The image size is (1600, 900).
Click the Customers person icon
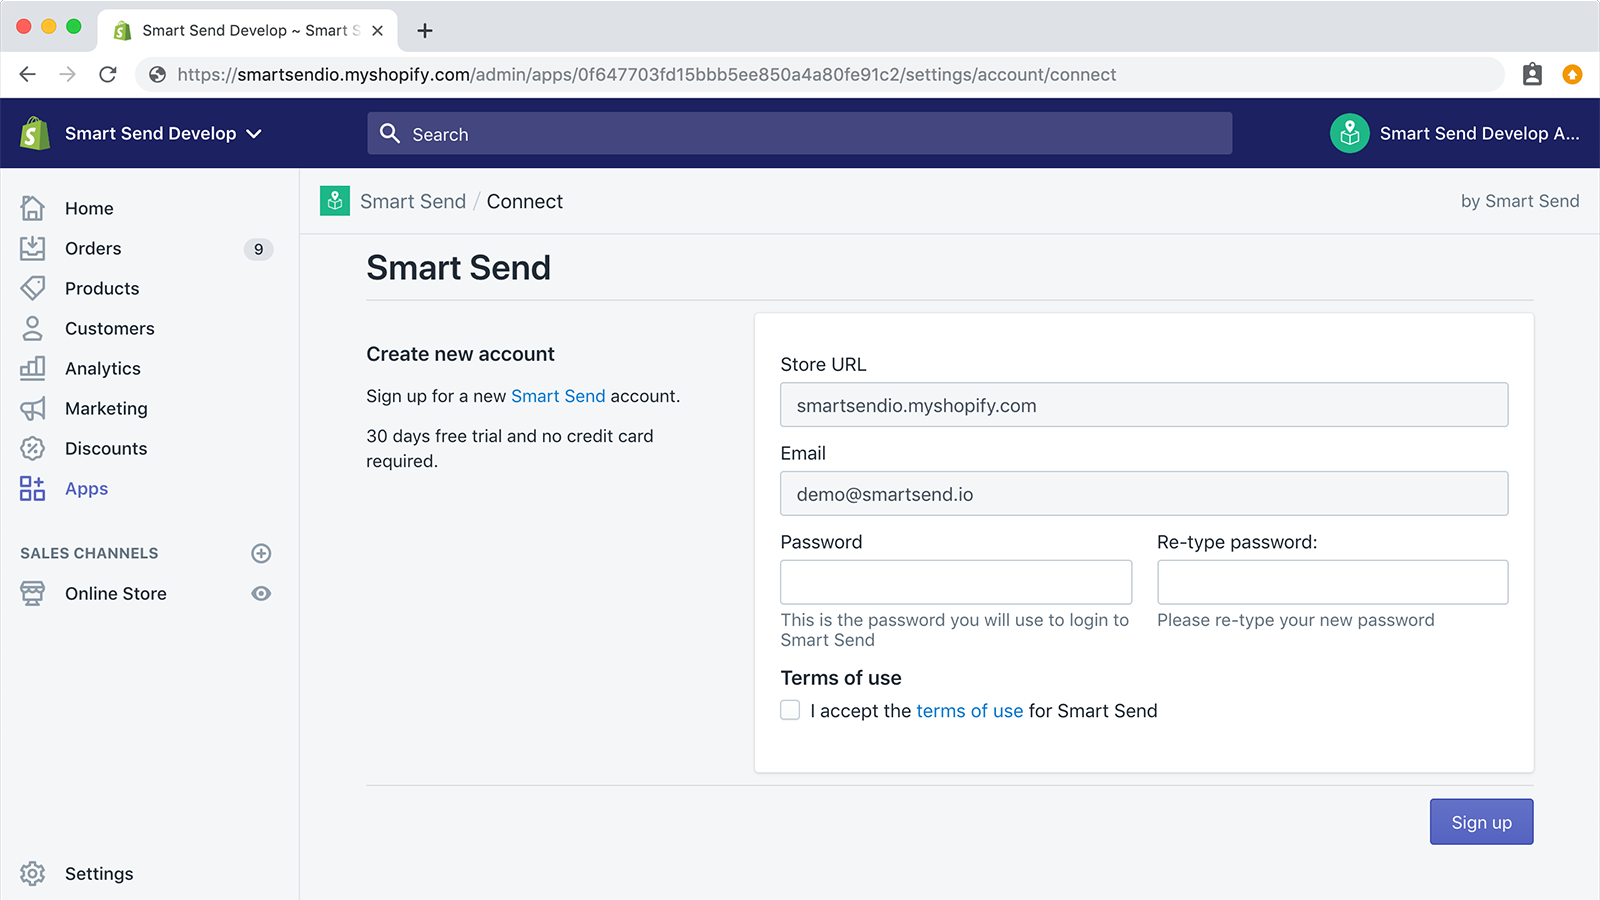[31, 328]
